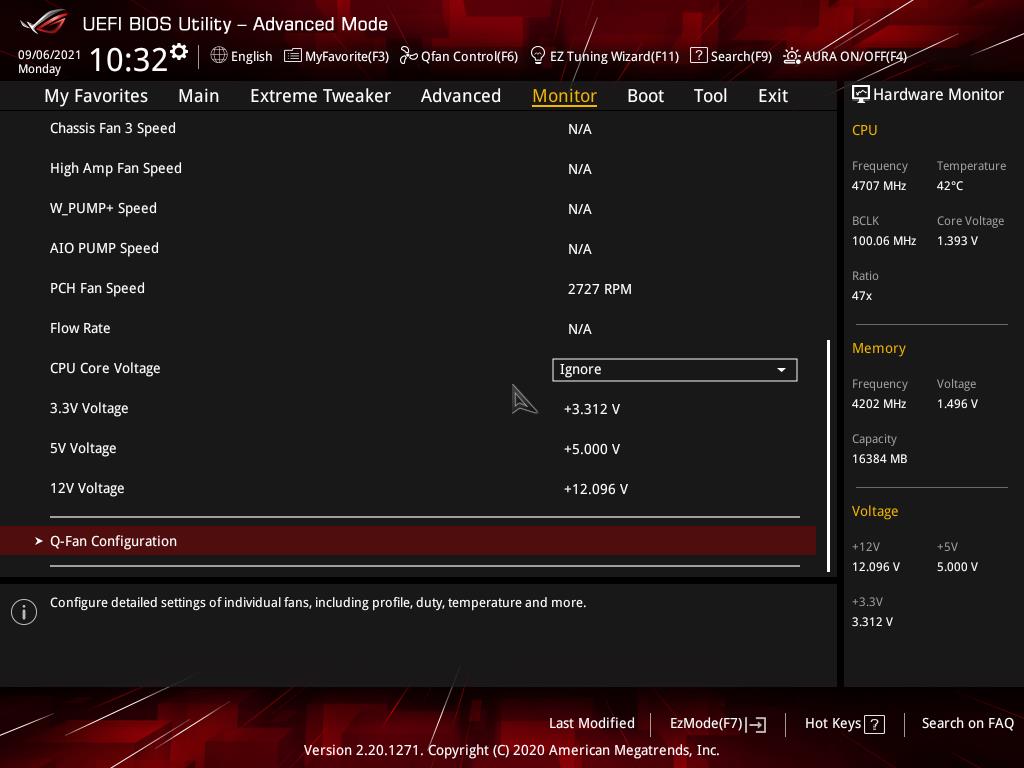Expand Q-Fan Configuration submenu
The image size is (1024, 768).
point(408,541)
